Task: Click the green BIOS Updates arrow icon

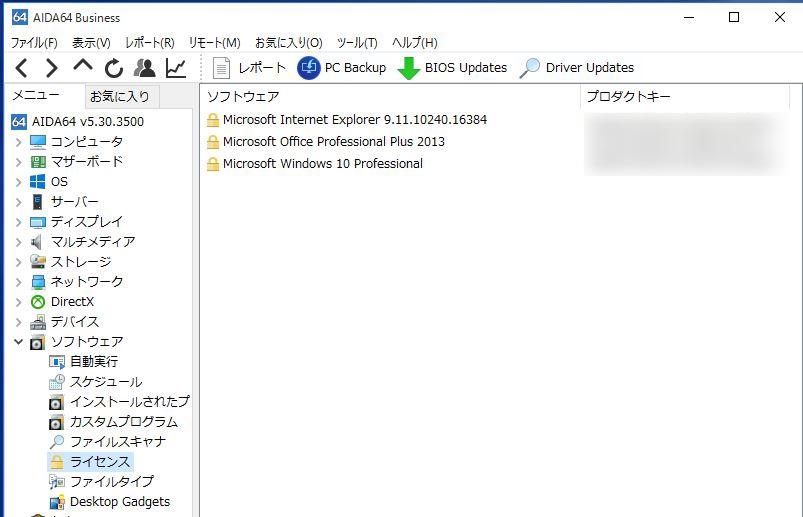Action: [409, 68]
